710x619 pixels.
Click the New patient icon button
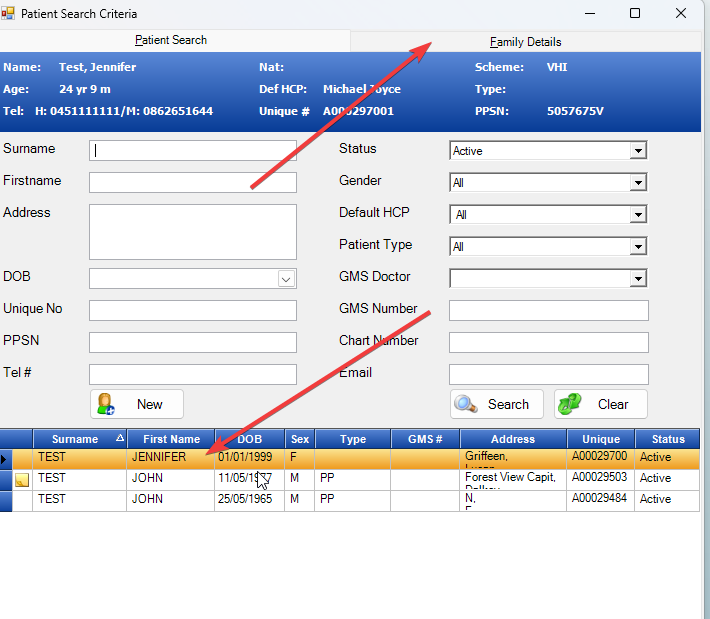point(106,404)
